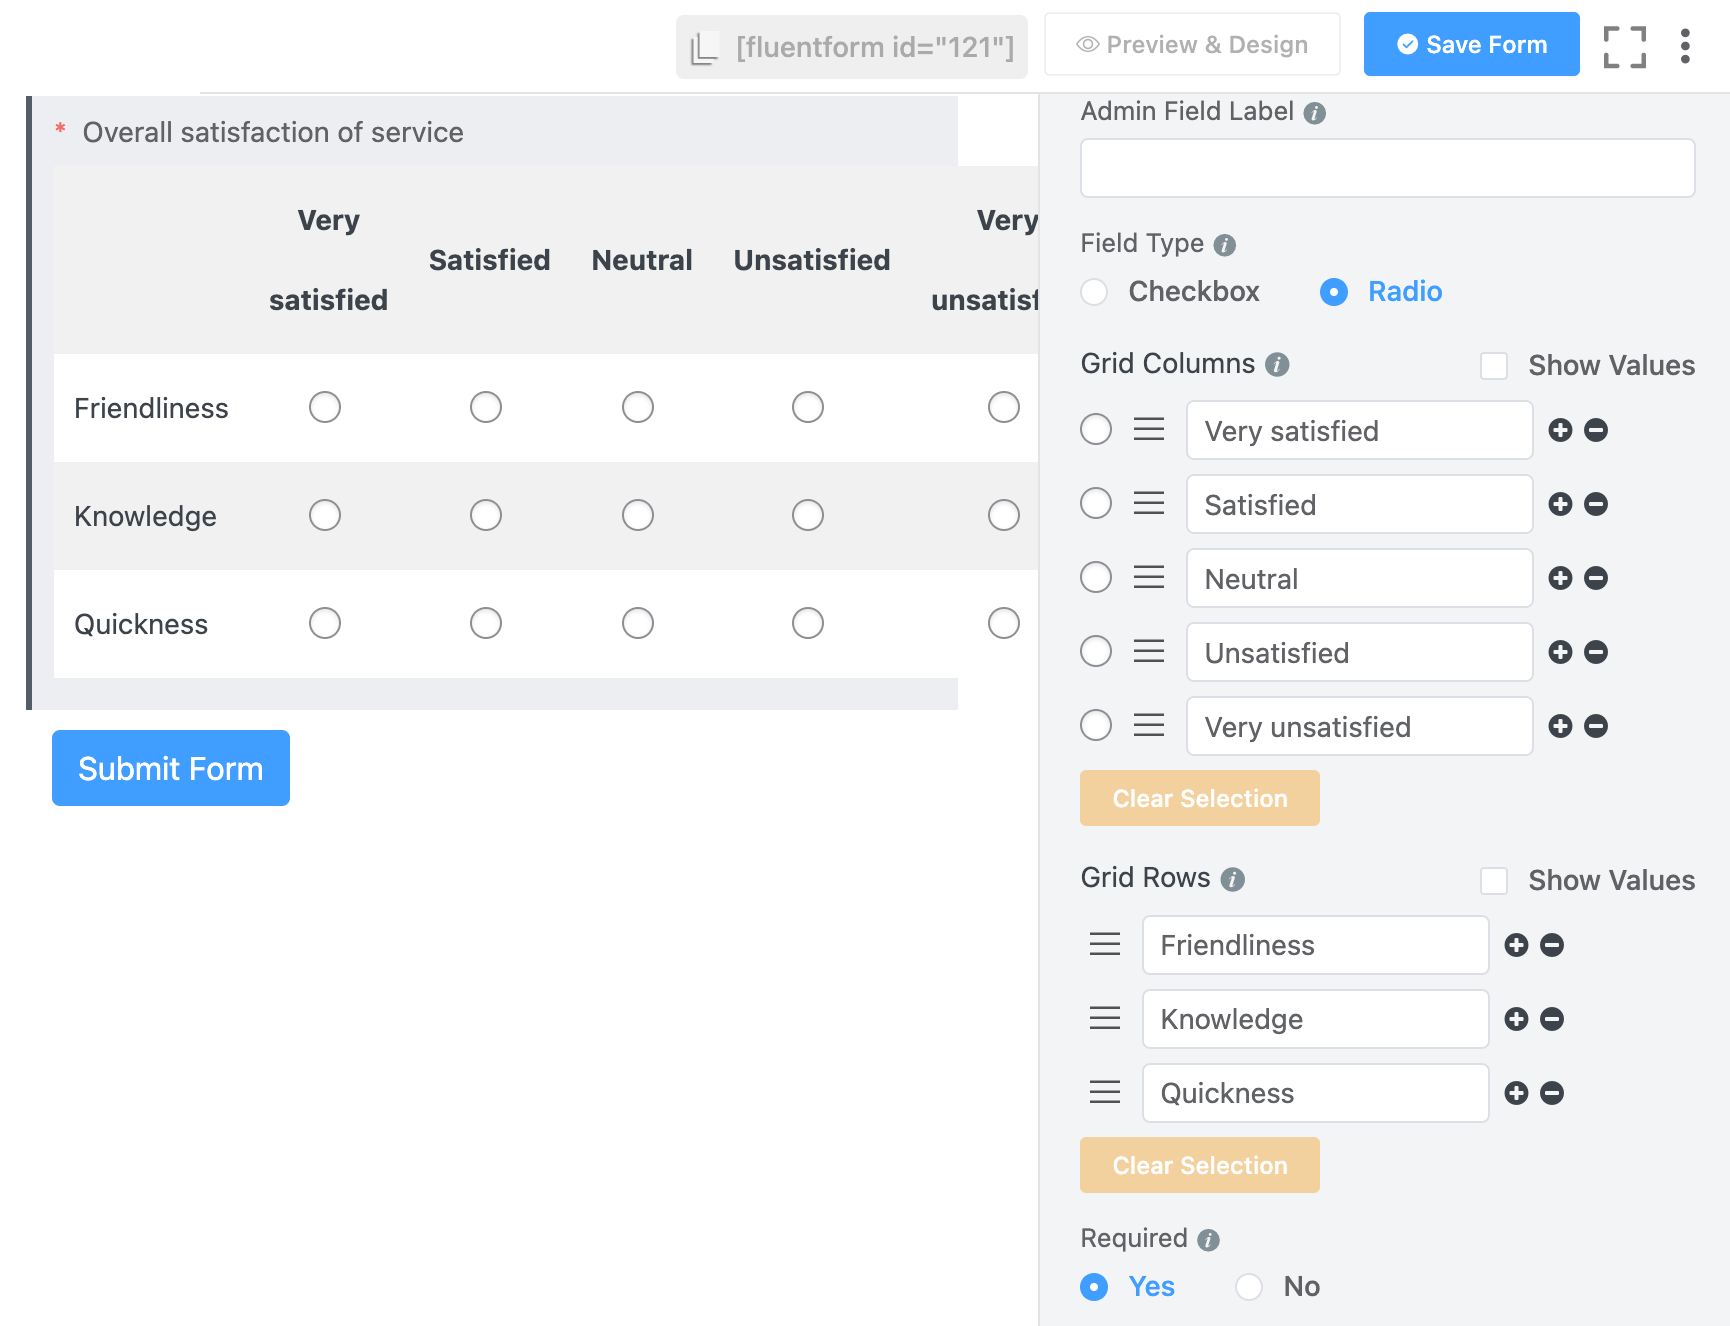Click the Save Form button

tap(1471, 44)
